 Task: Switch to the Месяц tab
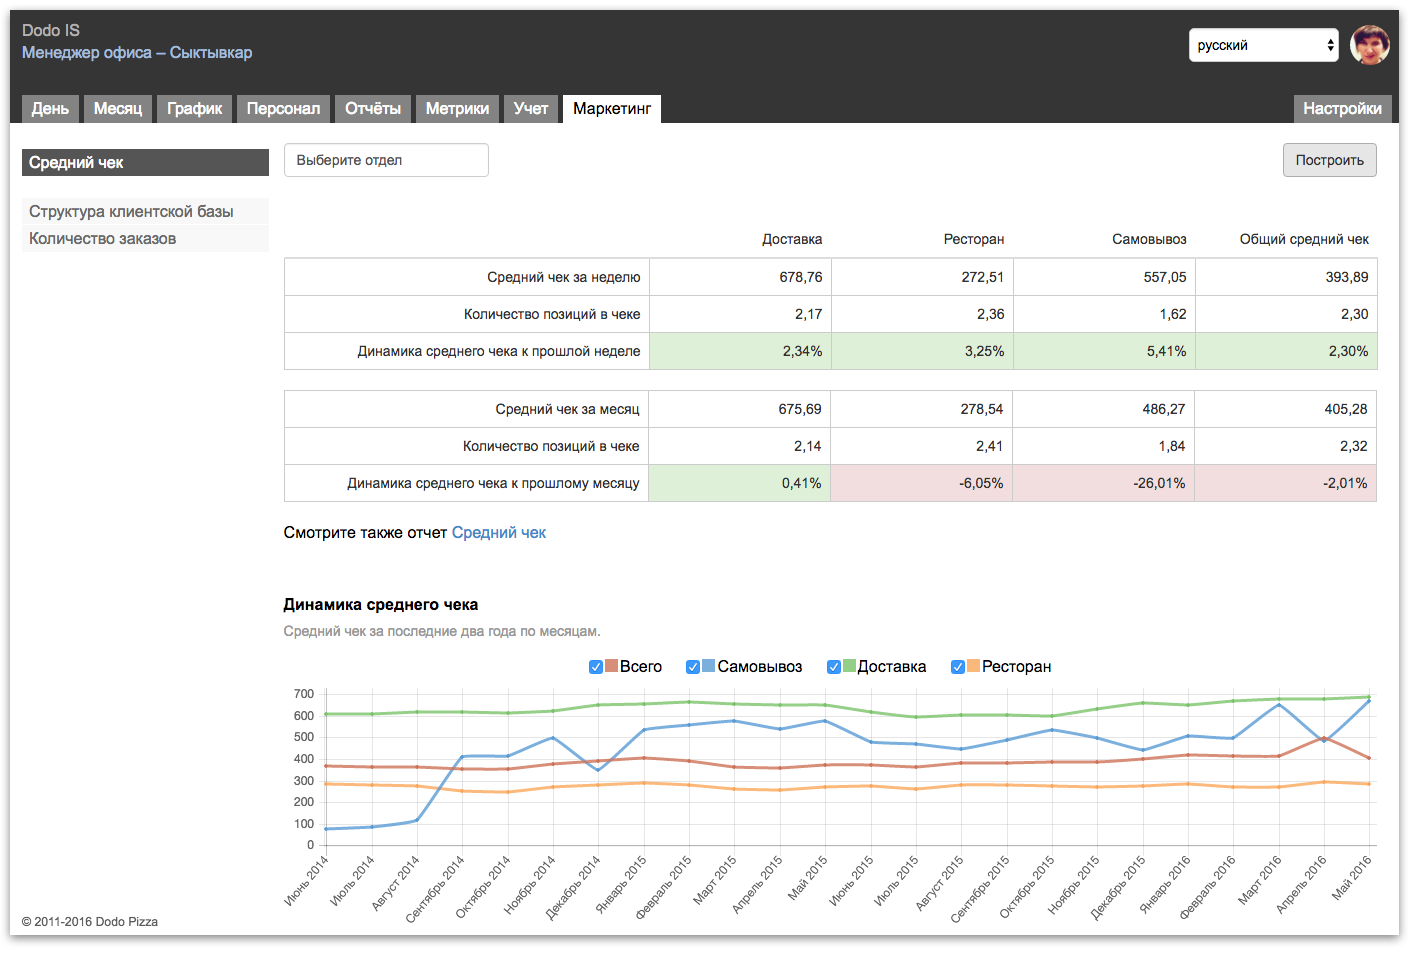coord(118,108)
